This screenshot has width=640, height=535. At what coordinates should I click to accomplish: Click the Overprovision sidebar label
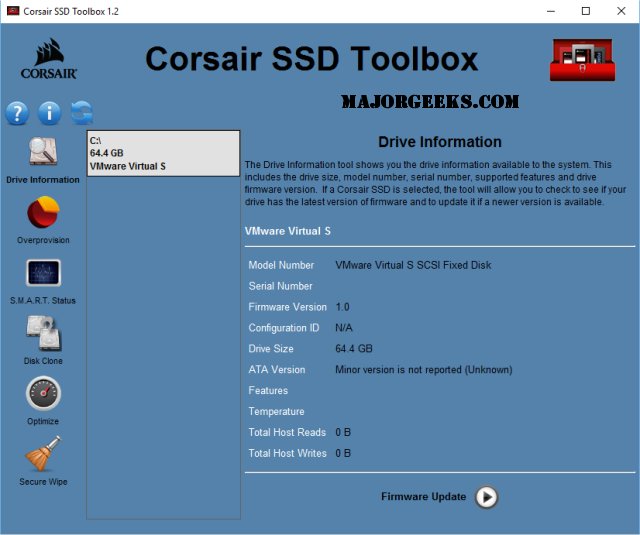point(43,240)
